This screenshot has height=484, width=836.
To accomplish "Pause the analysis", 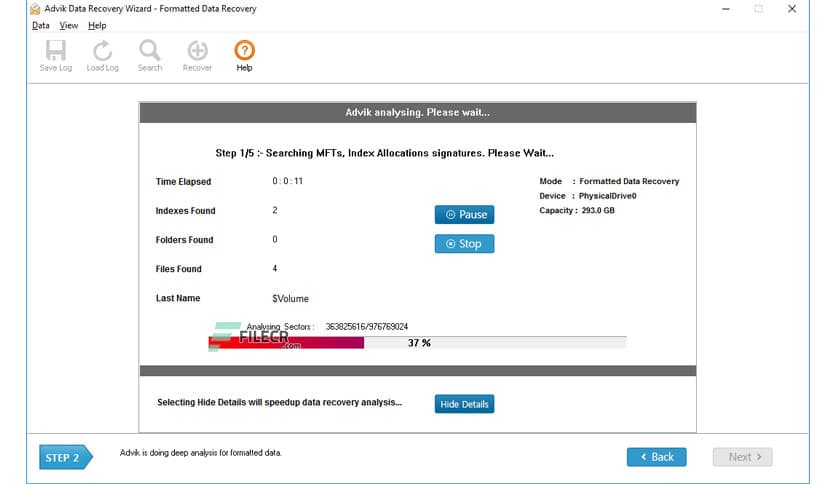I will (464, 214).
